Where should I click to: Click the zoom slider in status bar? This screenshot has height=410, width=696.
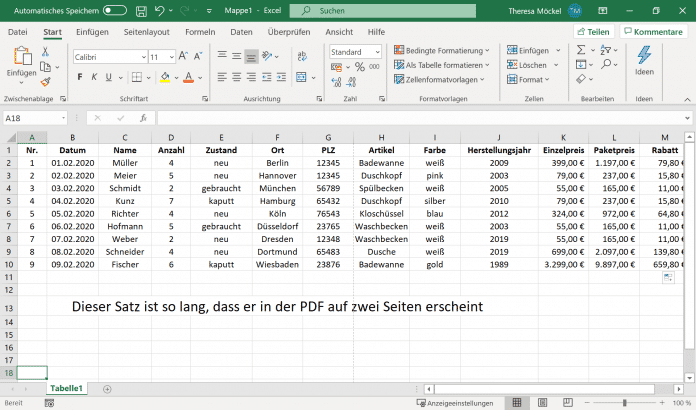623,403
